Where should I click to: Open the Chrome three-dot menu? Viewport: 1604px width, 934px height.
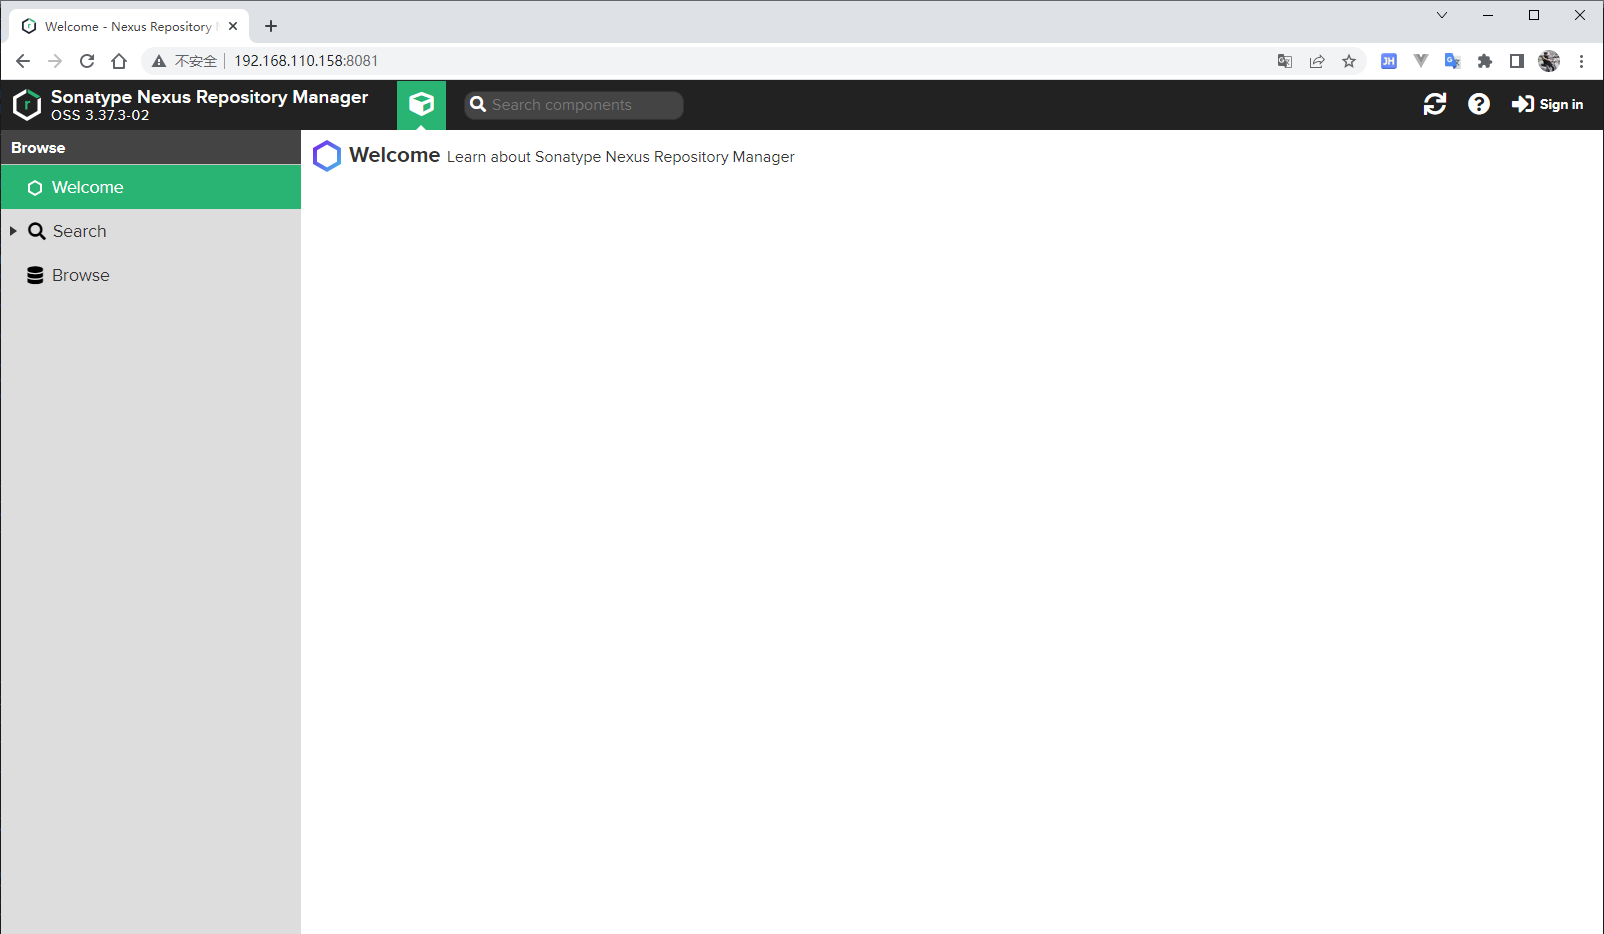click(x=1581, y=61)
